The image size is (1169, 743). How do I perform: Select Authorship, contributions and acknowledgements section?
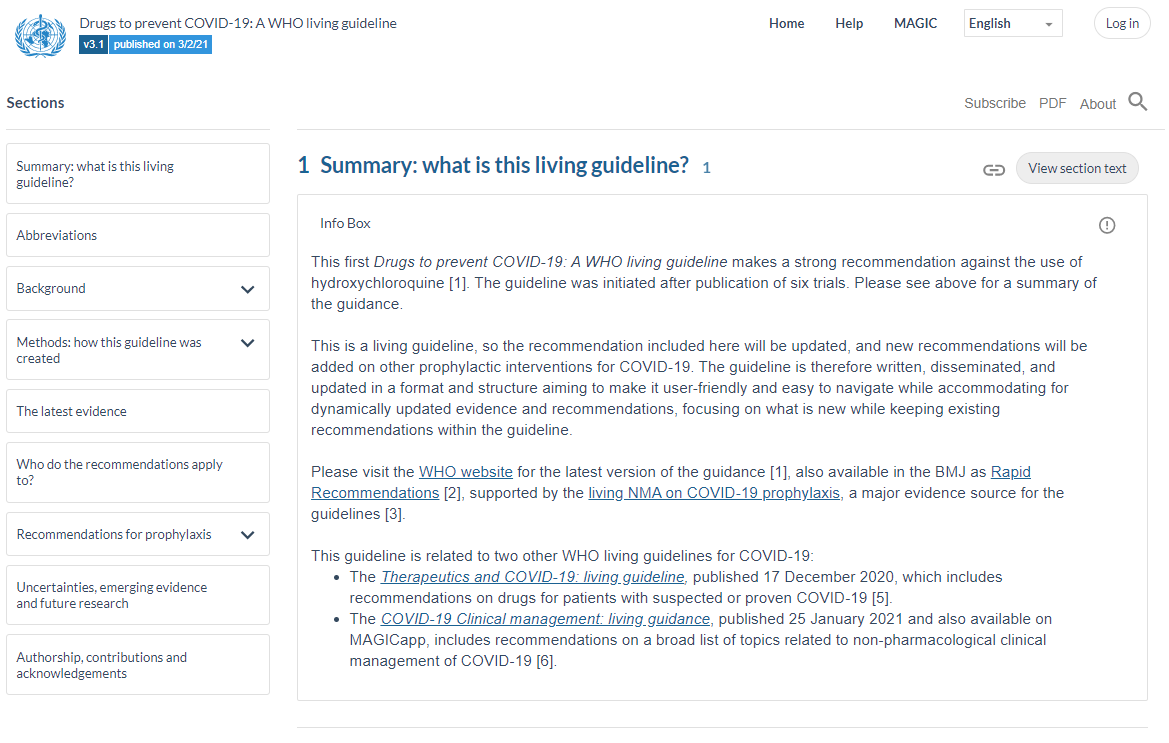138,665
